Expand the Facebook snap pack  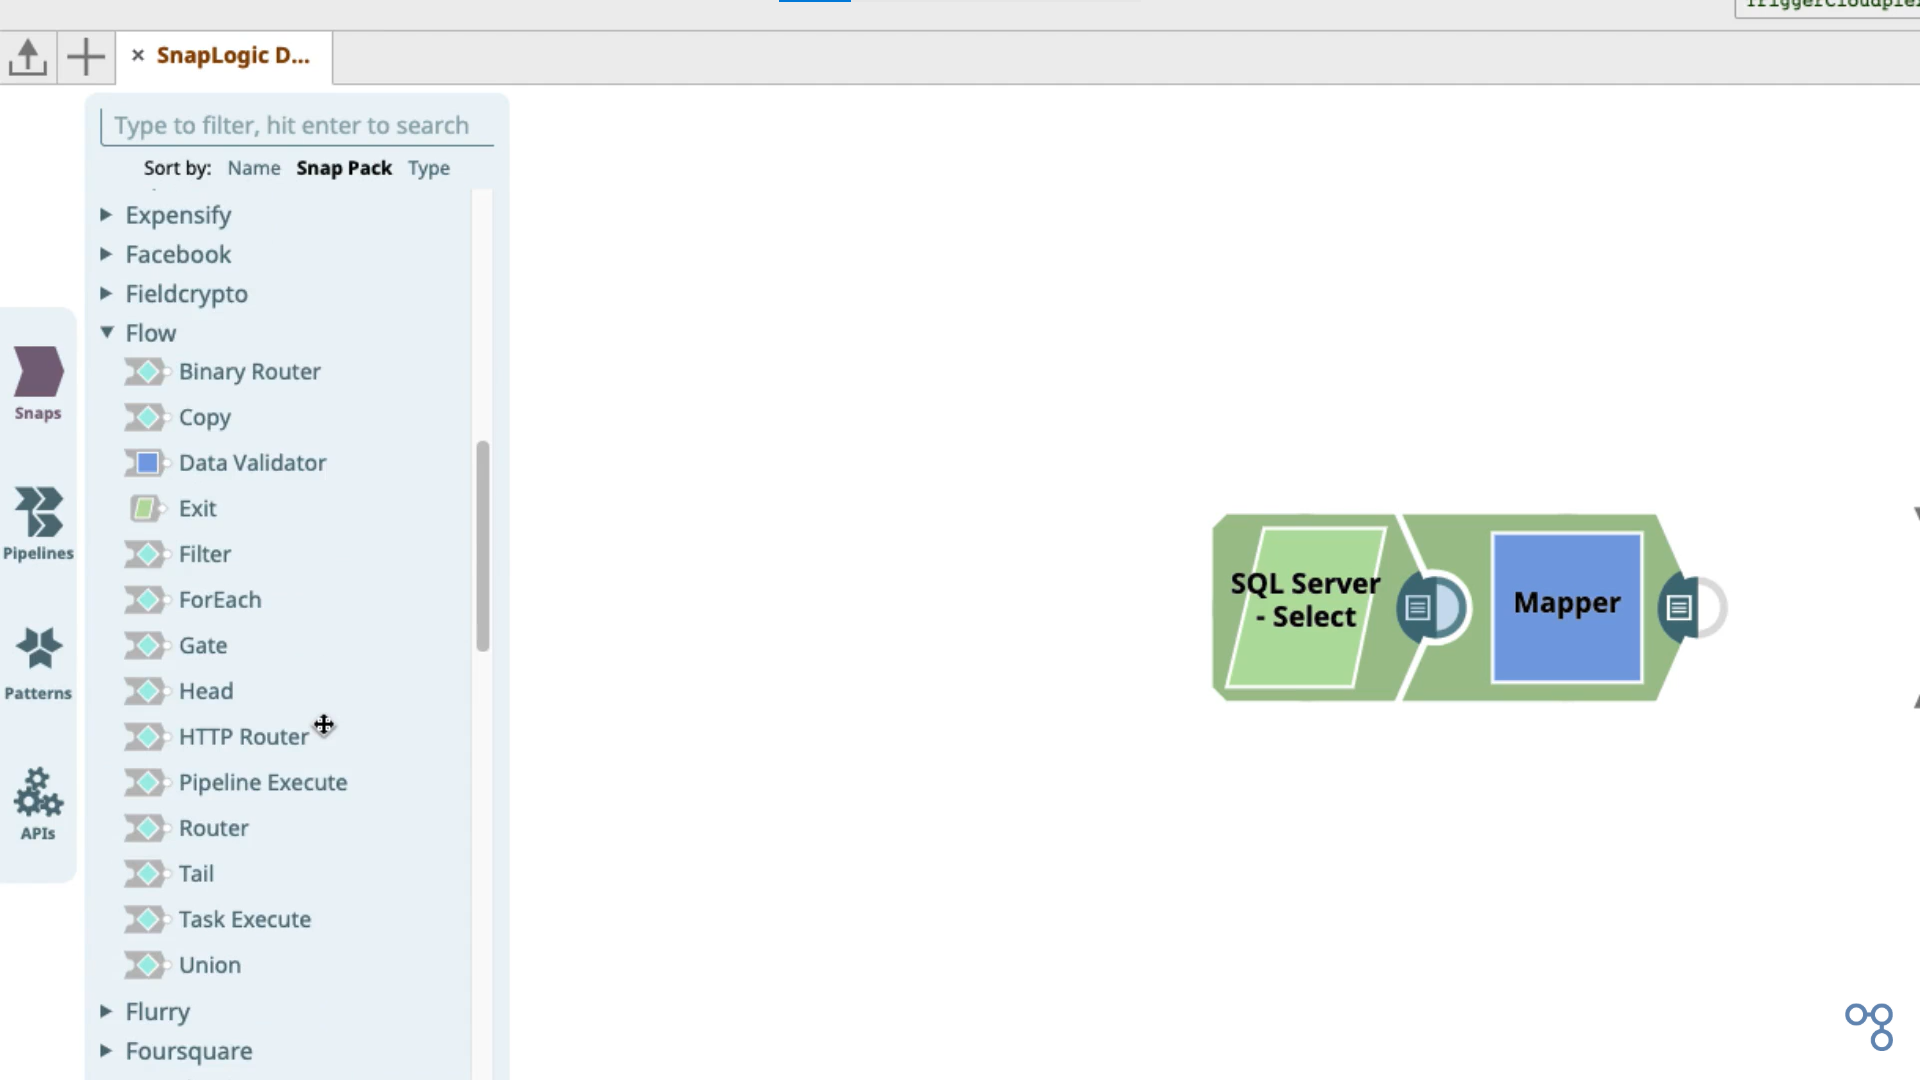tap(106, 254)
